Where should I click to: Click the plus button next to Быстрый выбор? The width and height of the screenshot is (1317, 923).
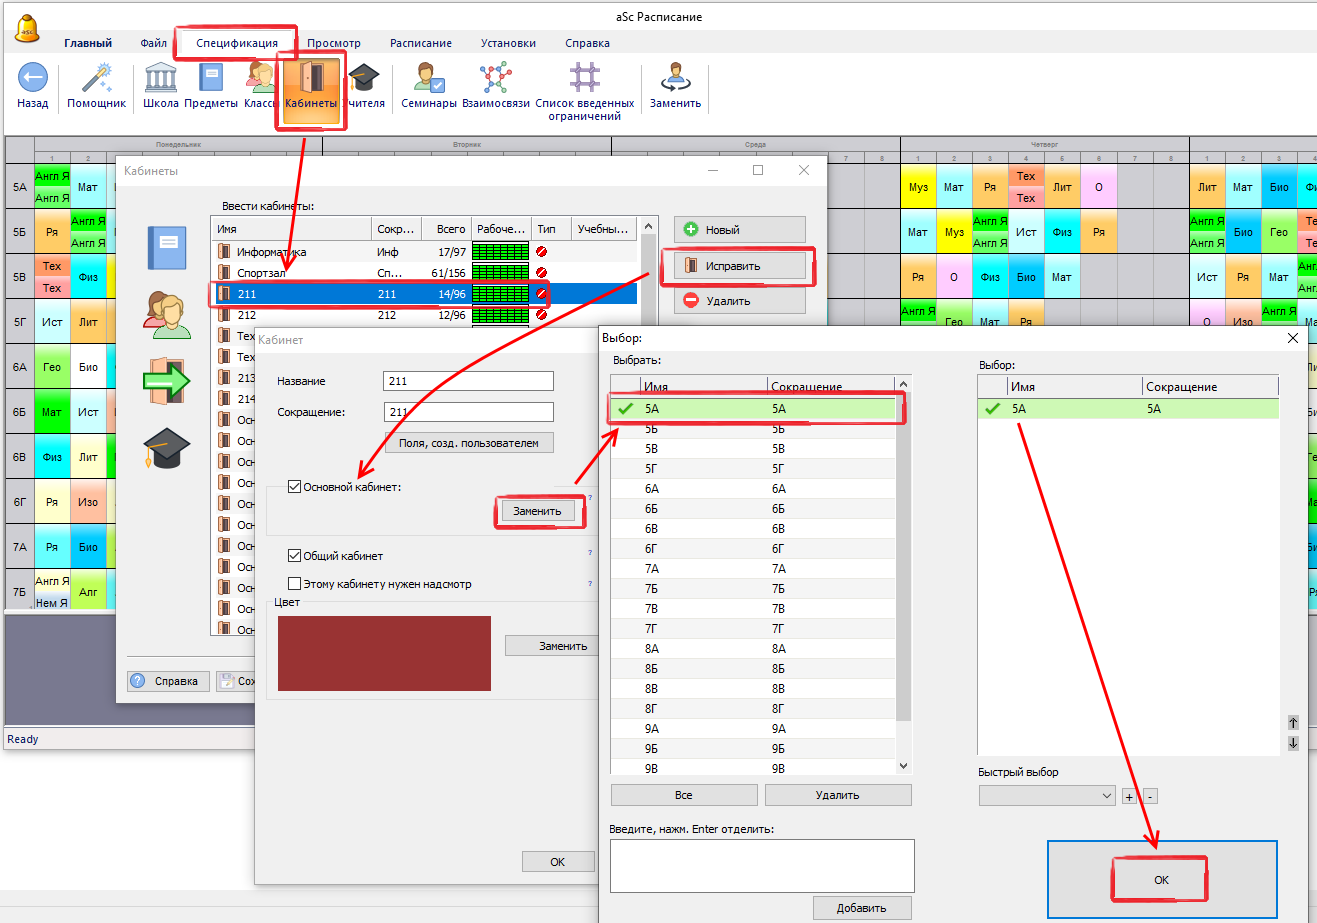(1129, 796)
